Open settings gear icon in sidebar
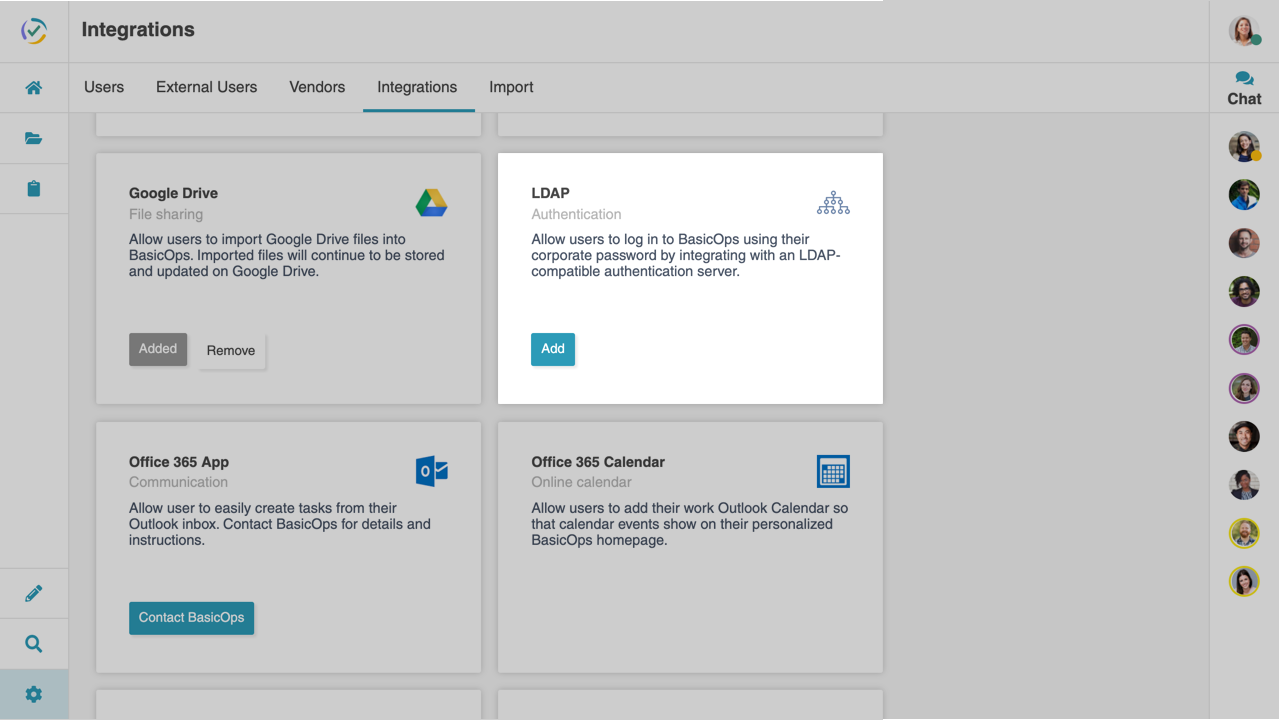This screenshot has height=720, width=1279. coord(34,694)
